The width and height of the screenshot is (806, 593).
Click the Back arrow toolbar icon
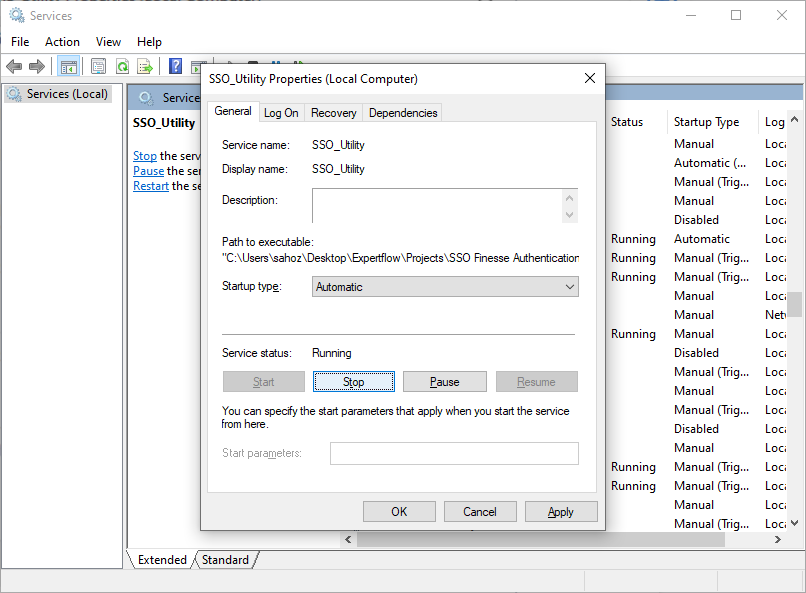click(14, 66)
